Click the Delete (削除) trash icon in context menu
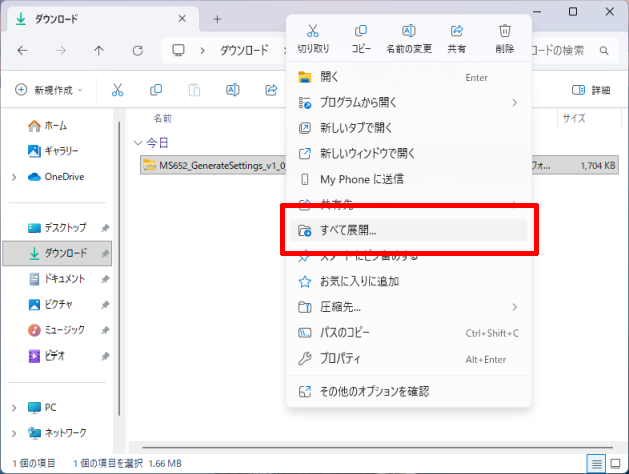This screenshot has height=474, width=629. click(504, 32)
